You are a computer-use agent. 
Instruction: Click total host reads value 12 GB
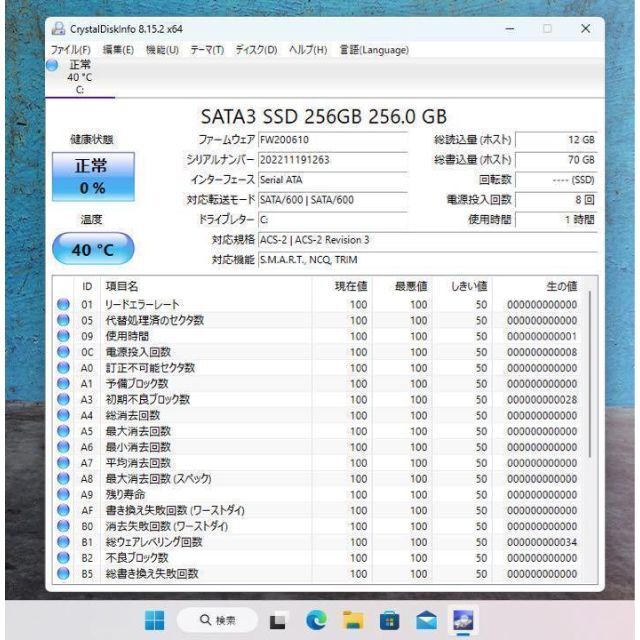556,140
